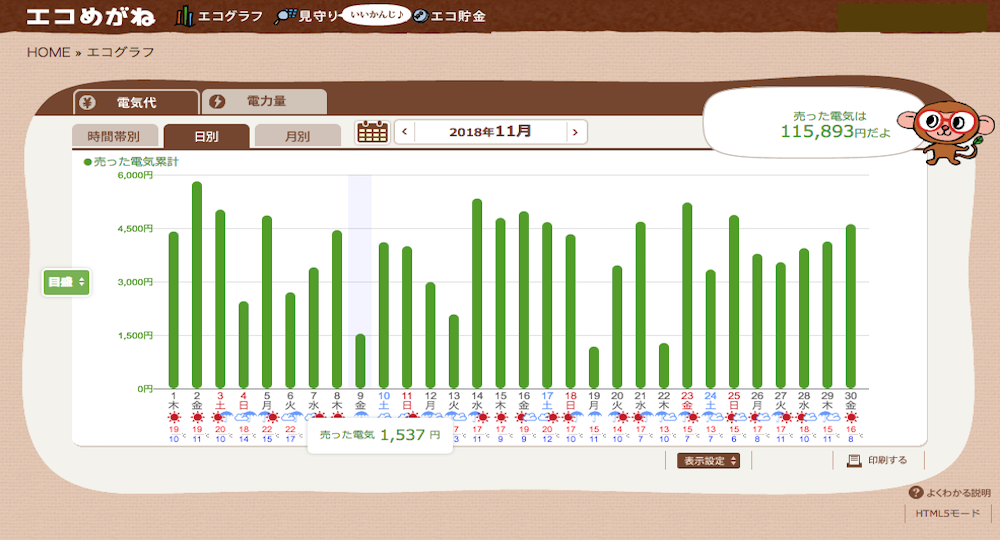Click the 4,500円 axis label
This screenshot has height=540, width=1000.
coord(135,228)
